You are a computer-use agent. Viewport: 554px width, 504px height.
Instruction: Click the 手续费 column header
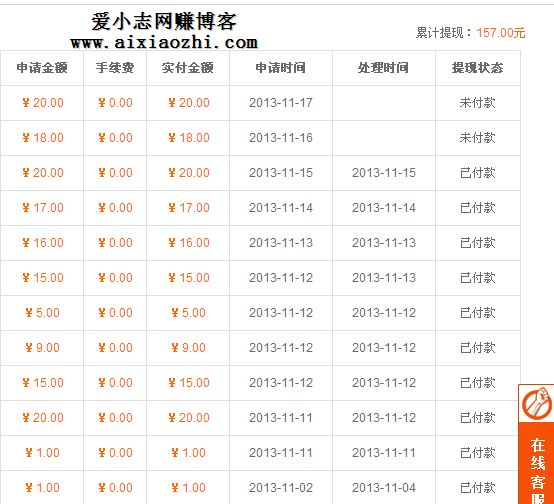[x=115, y=68]
